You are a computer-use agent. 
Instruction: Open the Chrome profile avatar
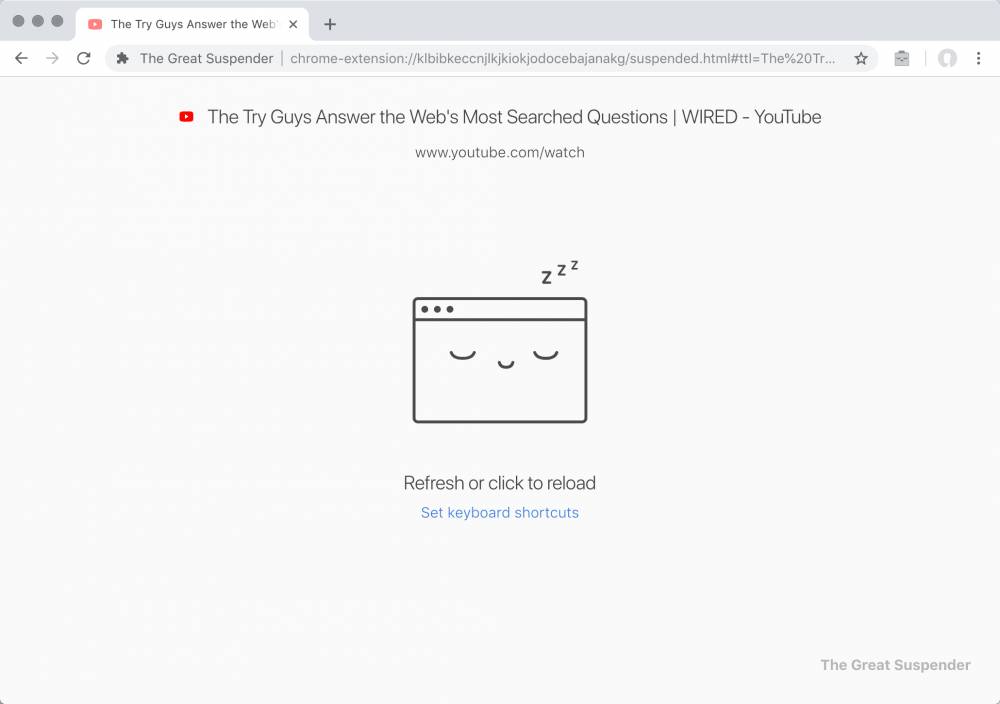coord(947,59)
